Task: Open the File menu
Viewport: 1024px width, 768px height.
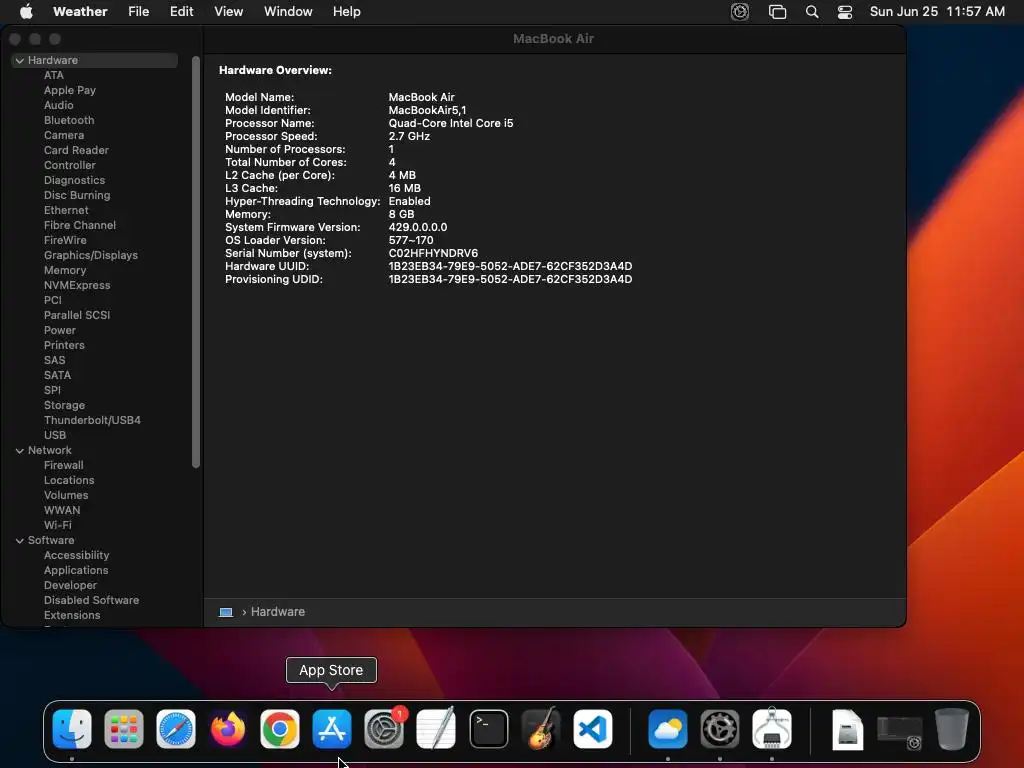Action: (138, 11)
